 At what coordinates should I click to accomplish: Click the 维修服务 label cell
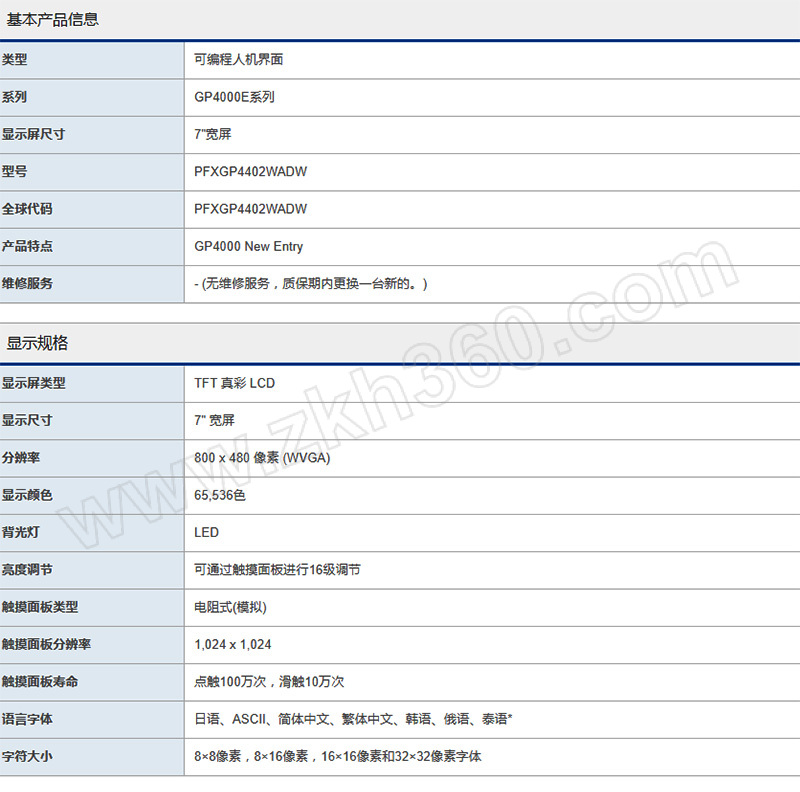click(x=92, y=284)
